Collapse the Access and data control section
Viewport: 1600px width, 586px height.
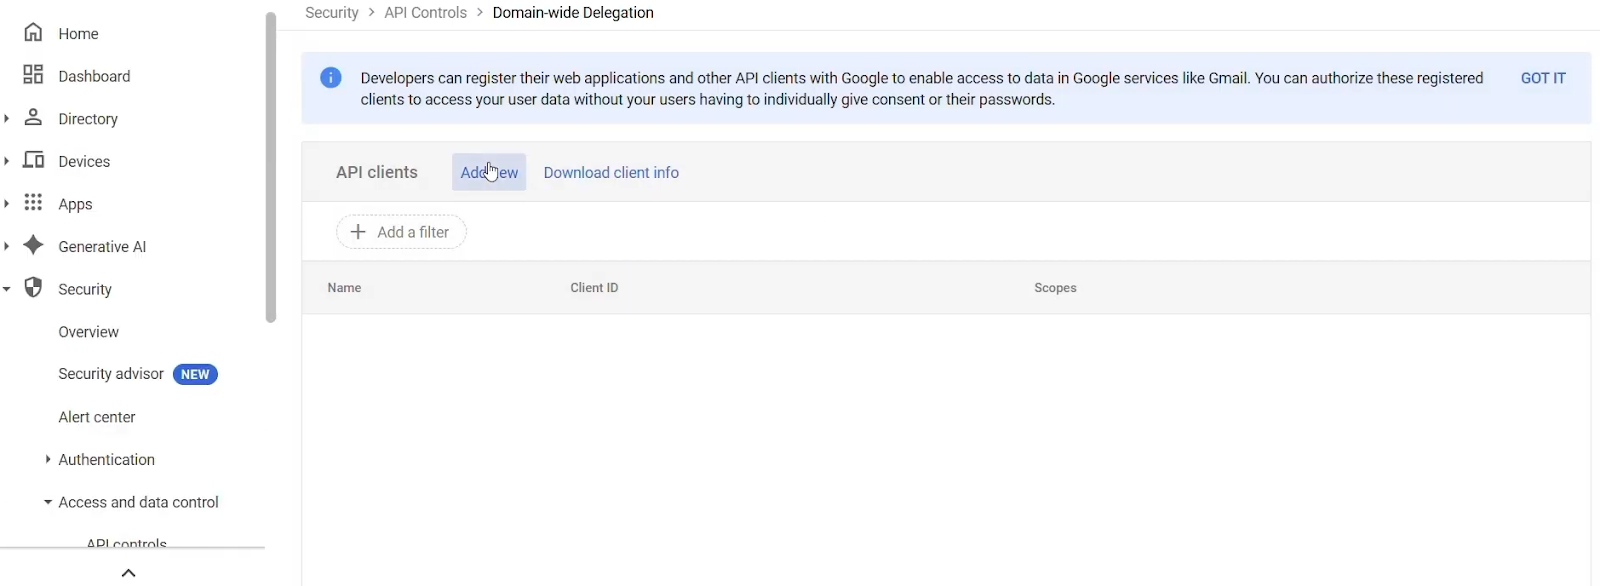point(47,502)
